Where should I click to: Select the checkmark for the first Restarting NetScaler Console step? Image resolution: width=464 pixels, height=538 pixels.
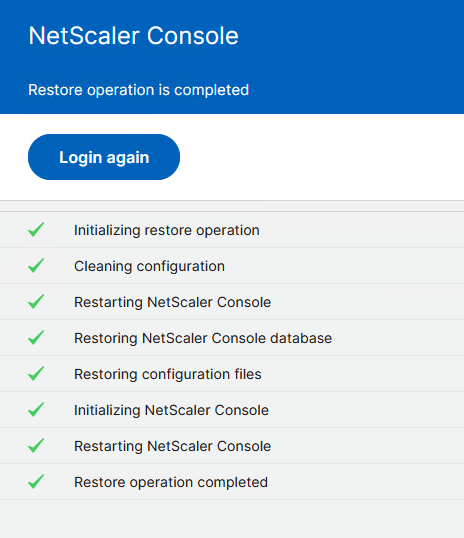tap(36, 302)
